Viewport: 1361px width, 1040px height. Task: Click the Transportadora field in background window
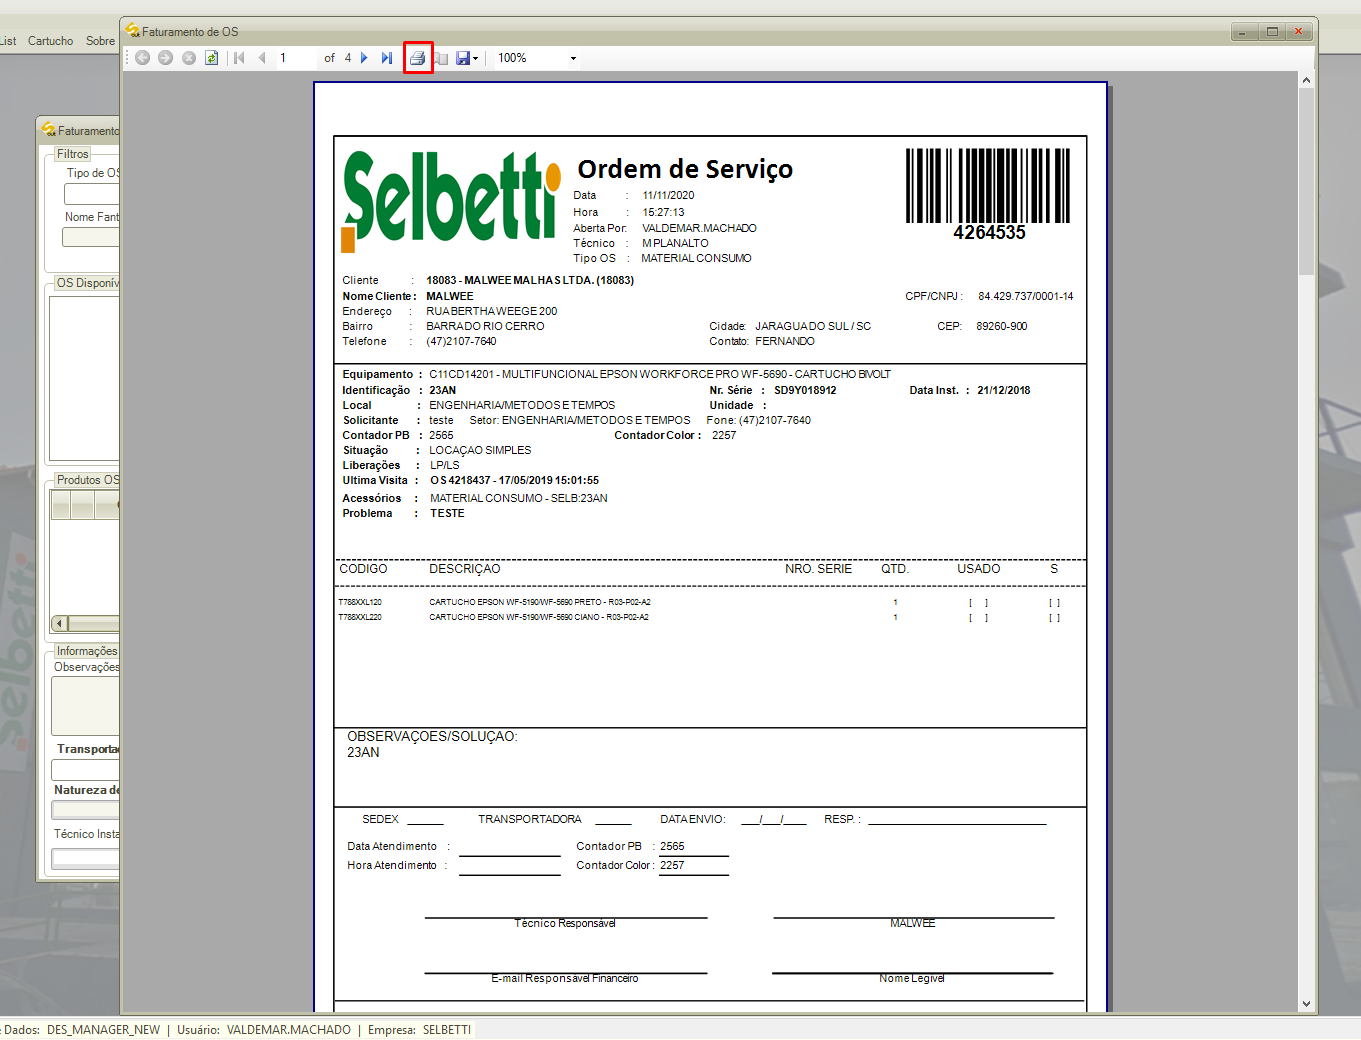(x=86, y=770)
